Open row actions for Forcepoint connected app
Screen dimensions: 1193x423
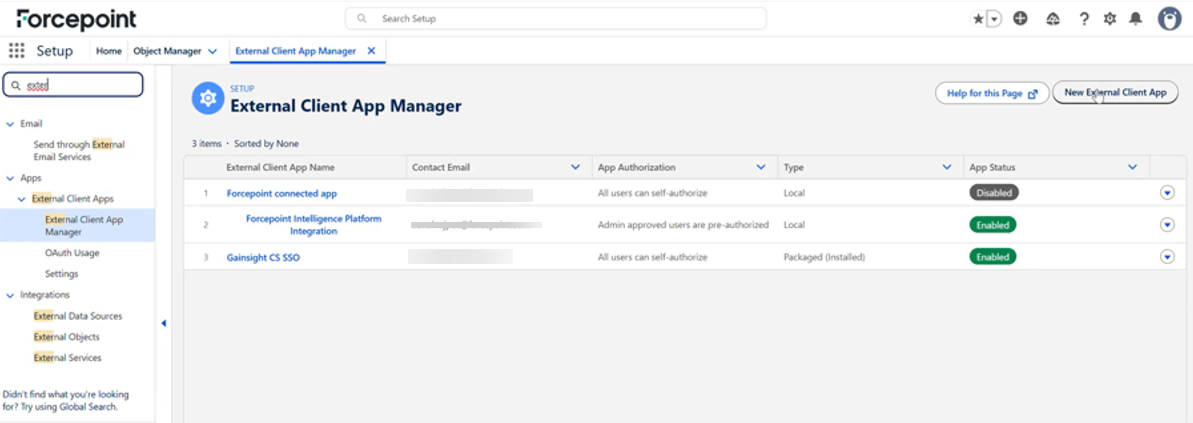tap(1167, 193)
